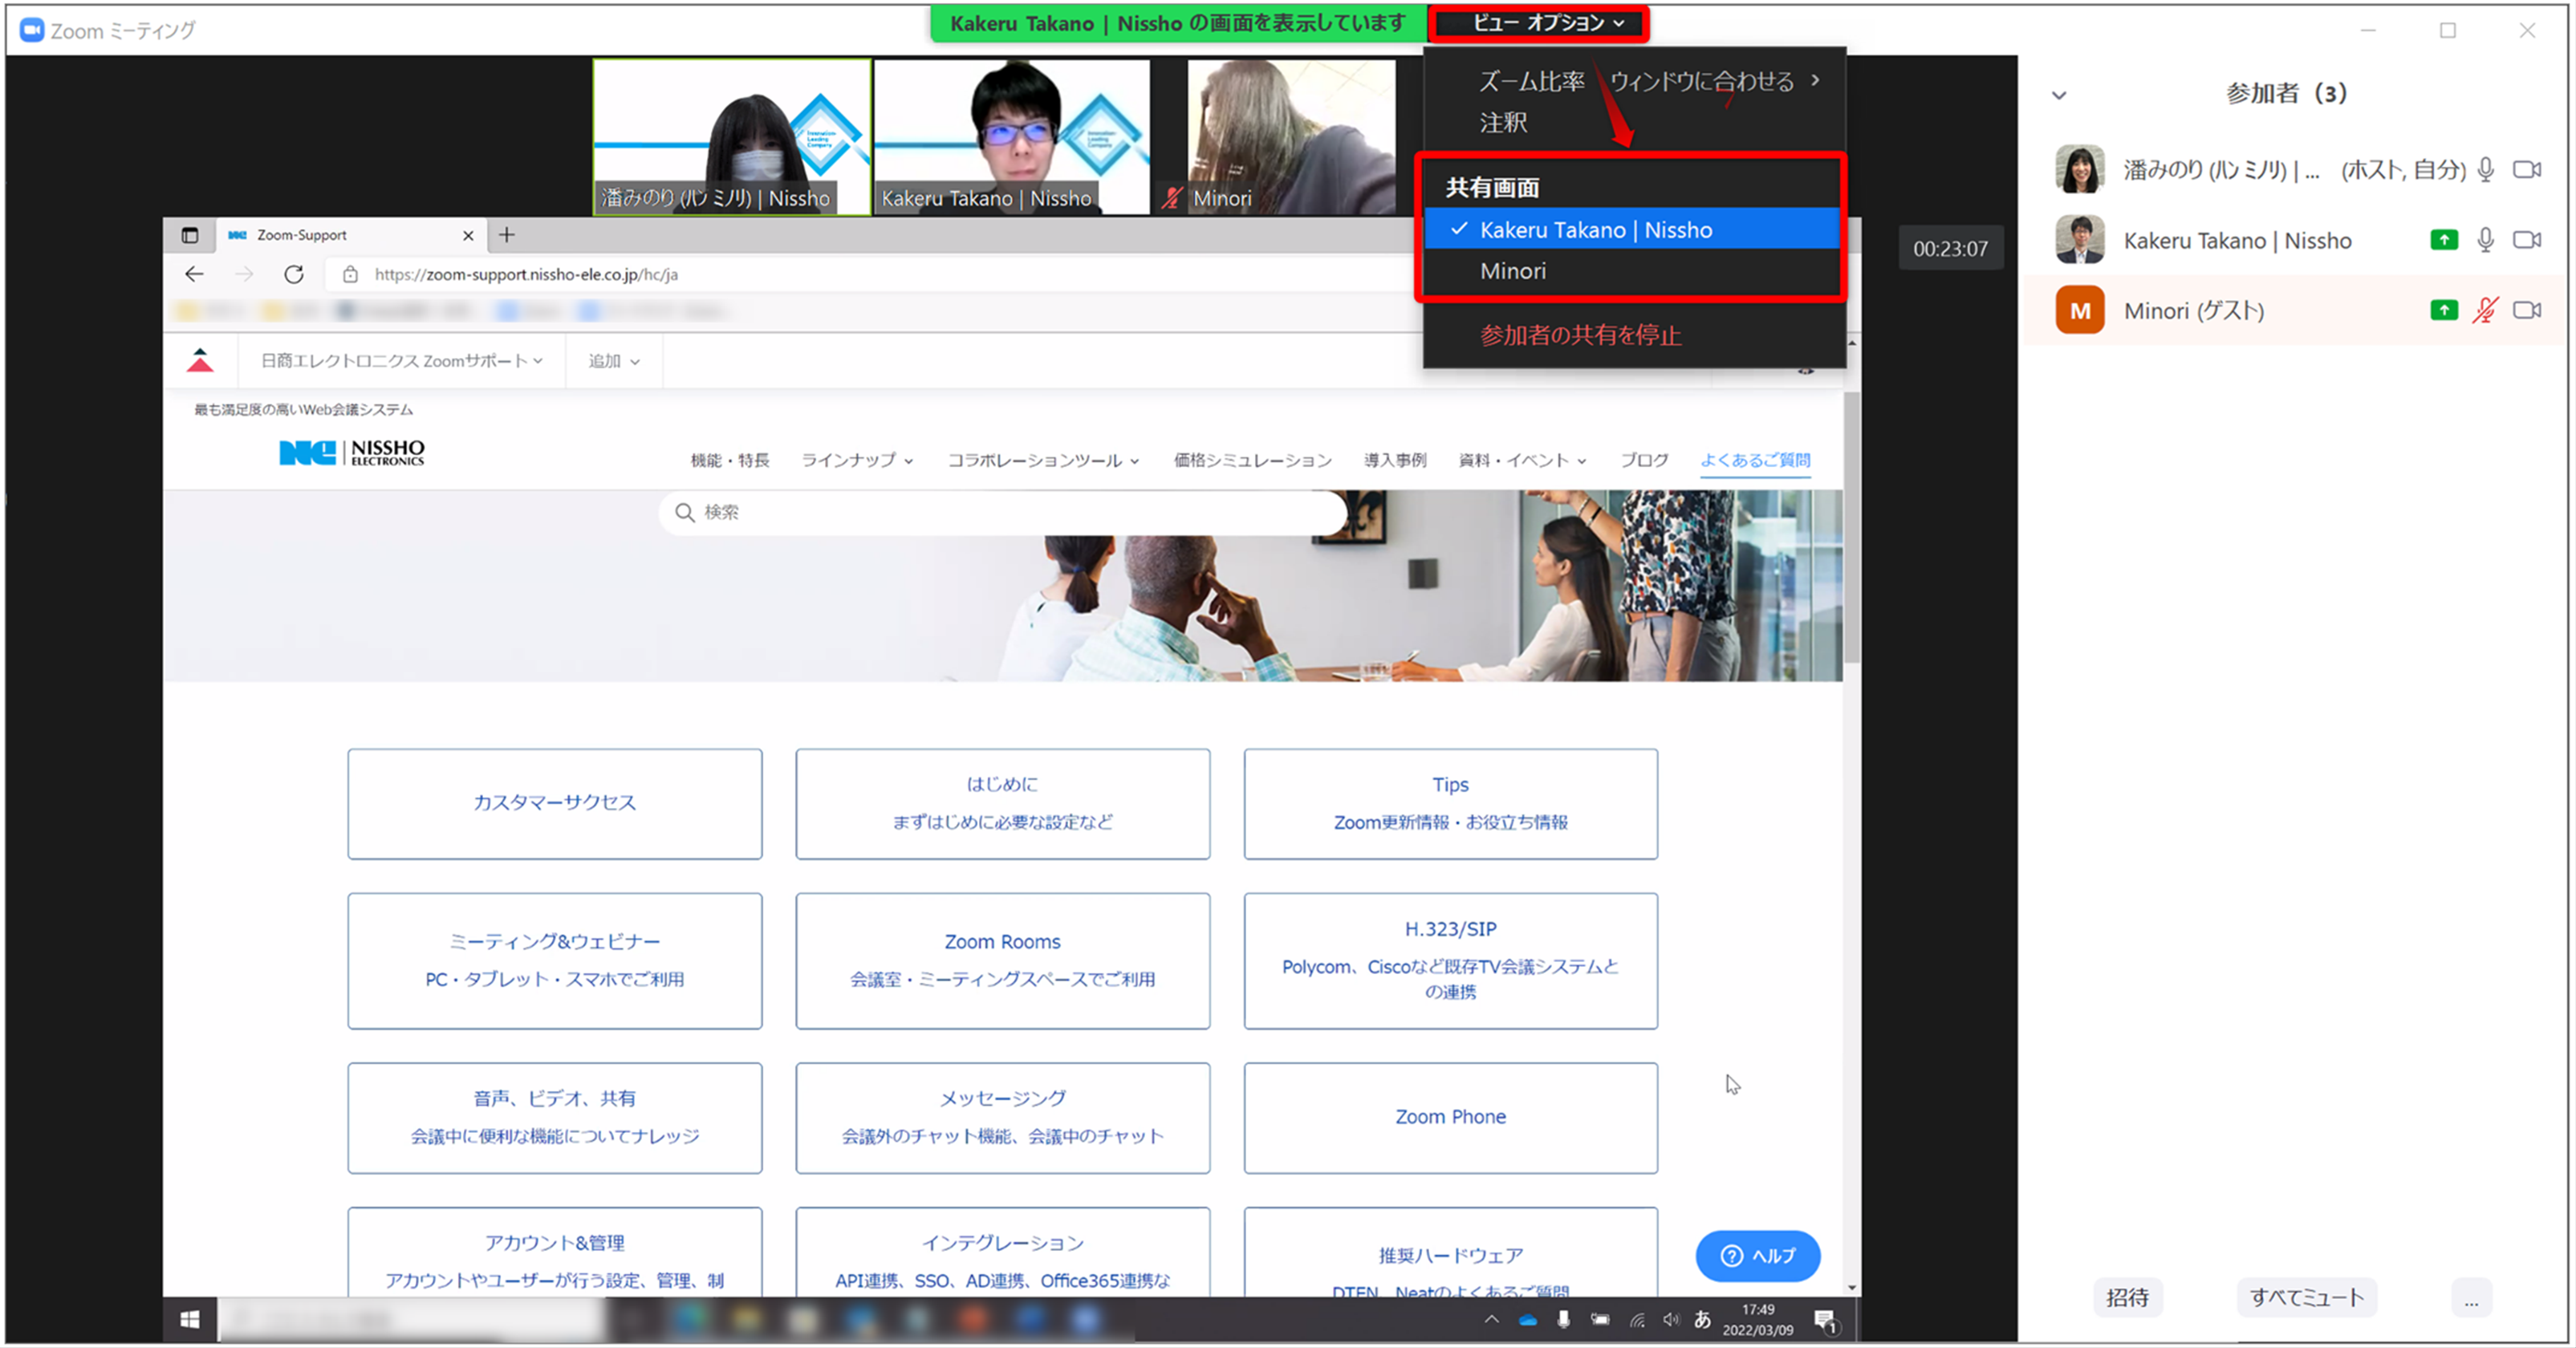Show hidden tray icons chevron
2576x1348 pixels.
point(1491,1320)
